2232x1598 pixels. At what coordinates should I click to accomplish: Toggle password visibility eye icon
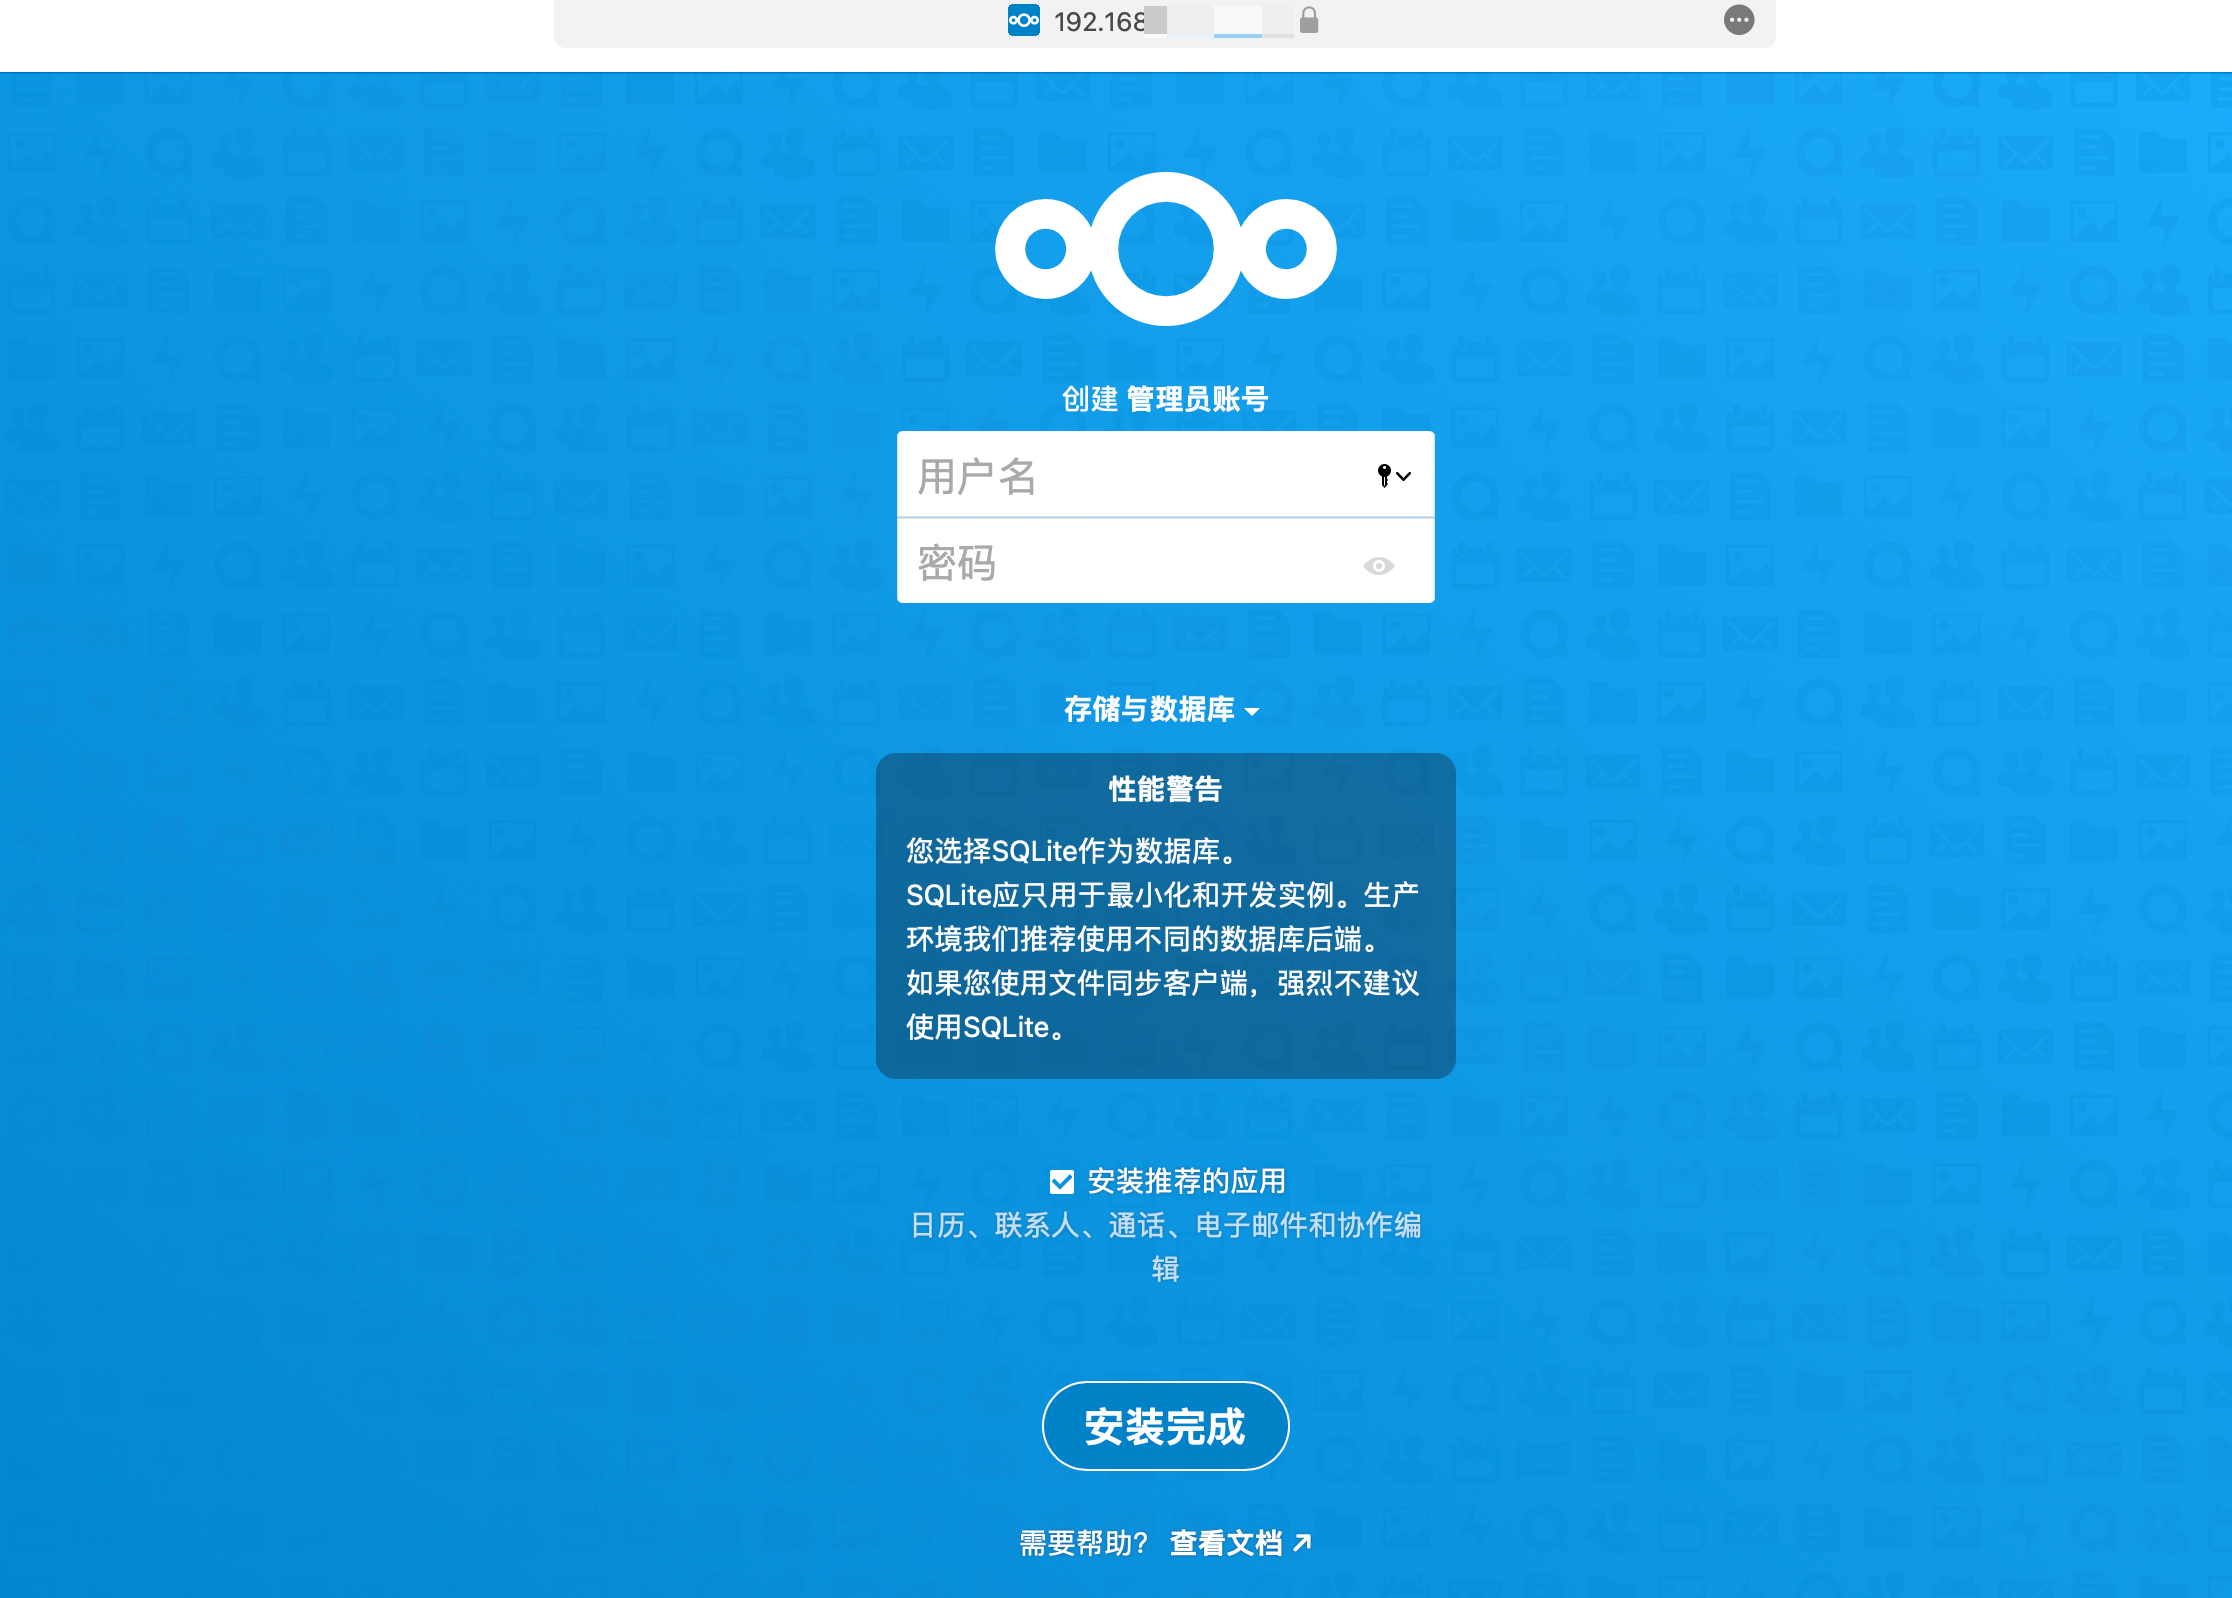(x=1378, y=566)
